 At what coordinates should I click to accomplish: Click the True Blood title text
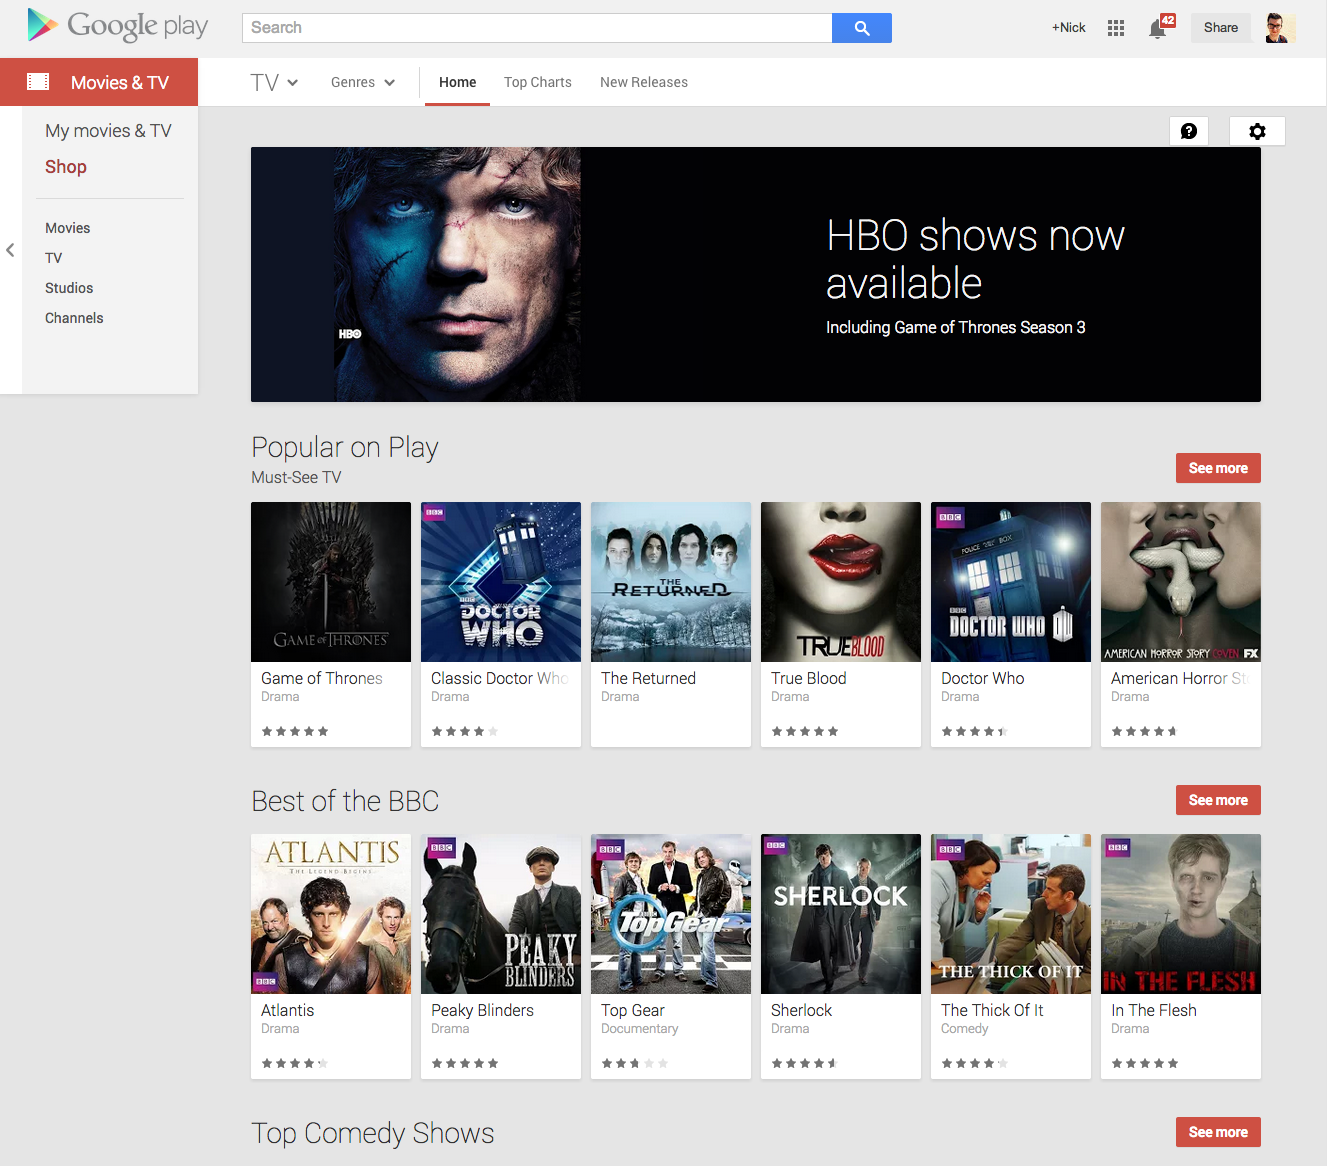[809, 678]
